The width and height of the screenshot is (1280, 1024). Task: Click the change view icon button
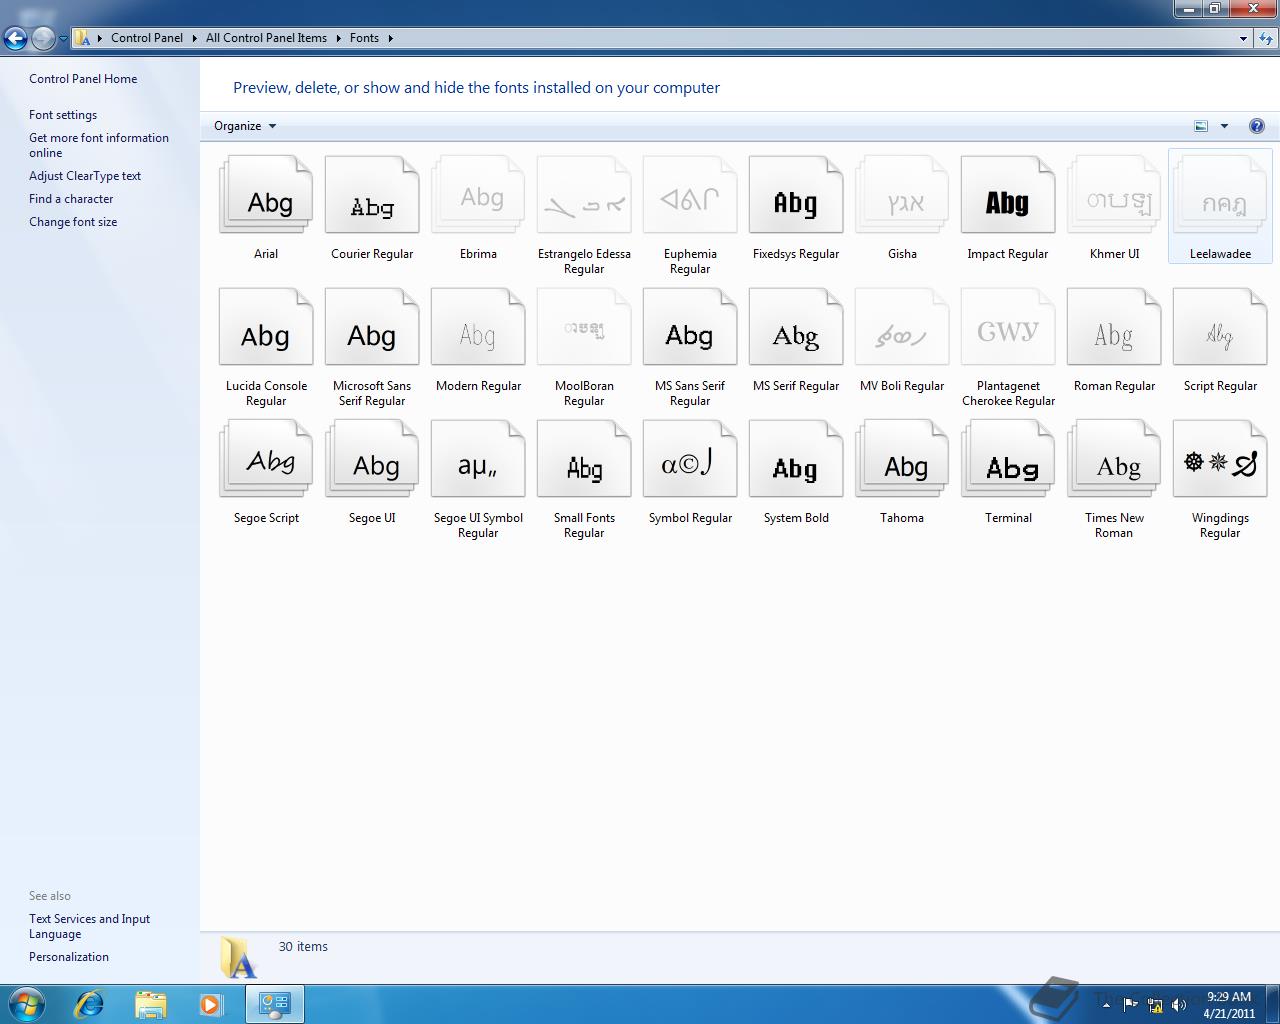point(1201,126)
